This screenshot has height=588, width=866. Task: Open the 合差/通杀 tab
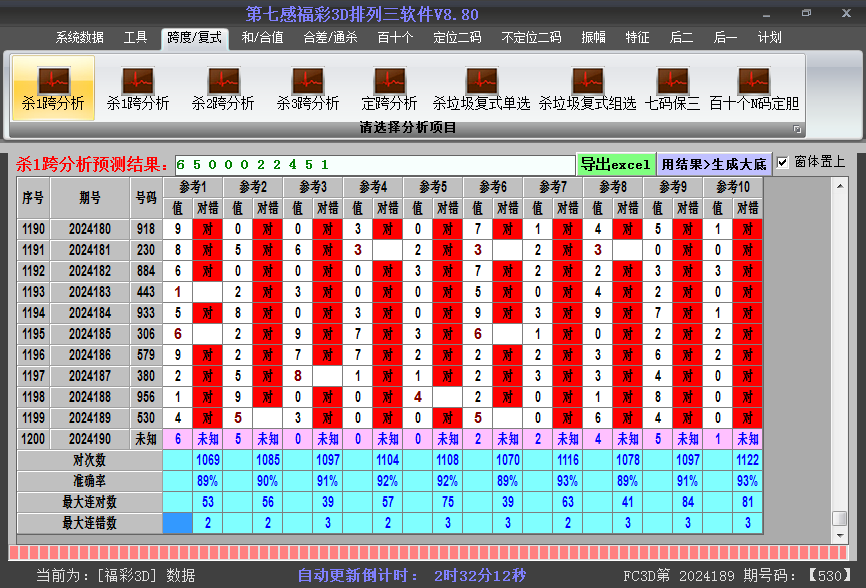pos(330,38)
